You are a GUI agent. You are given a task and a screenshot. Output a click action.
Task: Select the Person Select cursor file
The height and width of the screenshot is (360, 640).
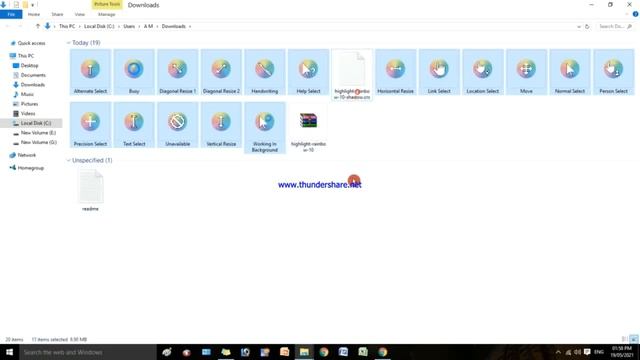613,72
